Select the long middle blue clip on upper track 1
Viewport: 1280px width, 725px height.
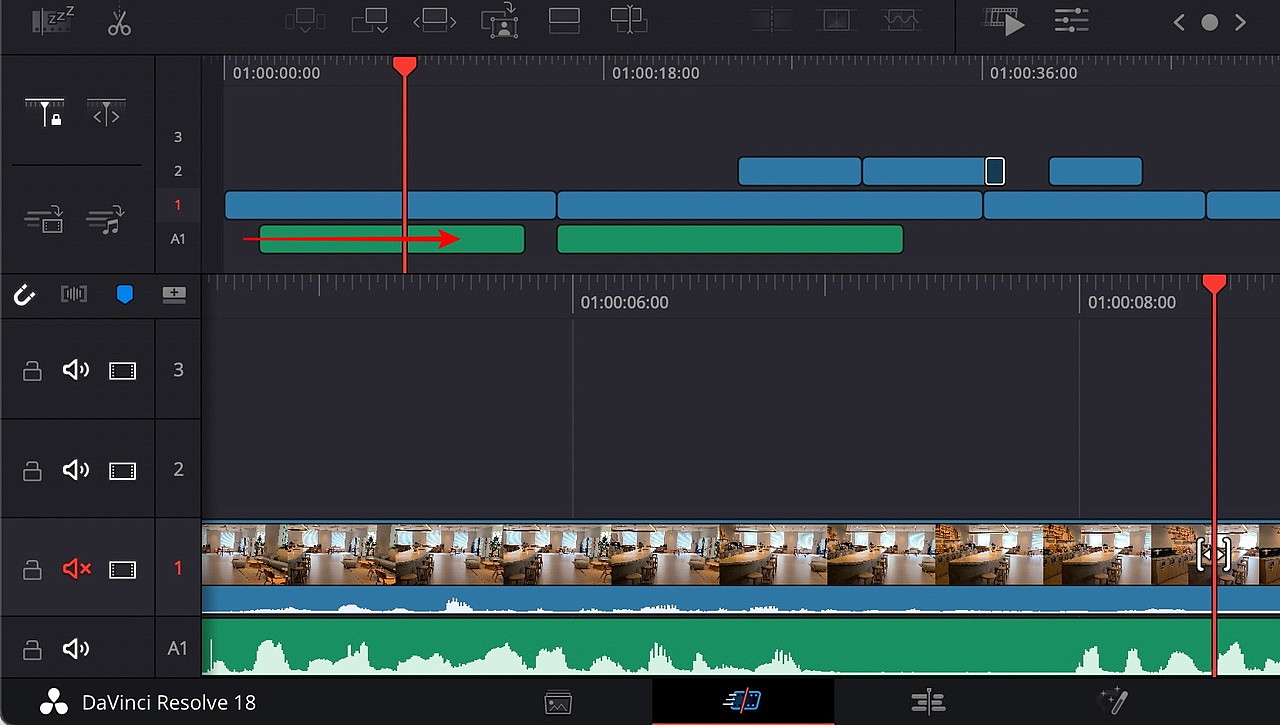coord(769,205)
